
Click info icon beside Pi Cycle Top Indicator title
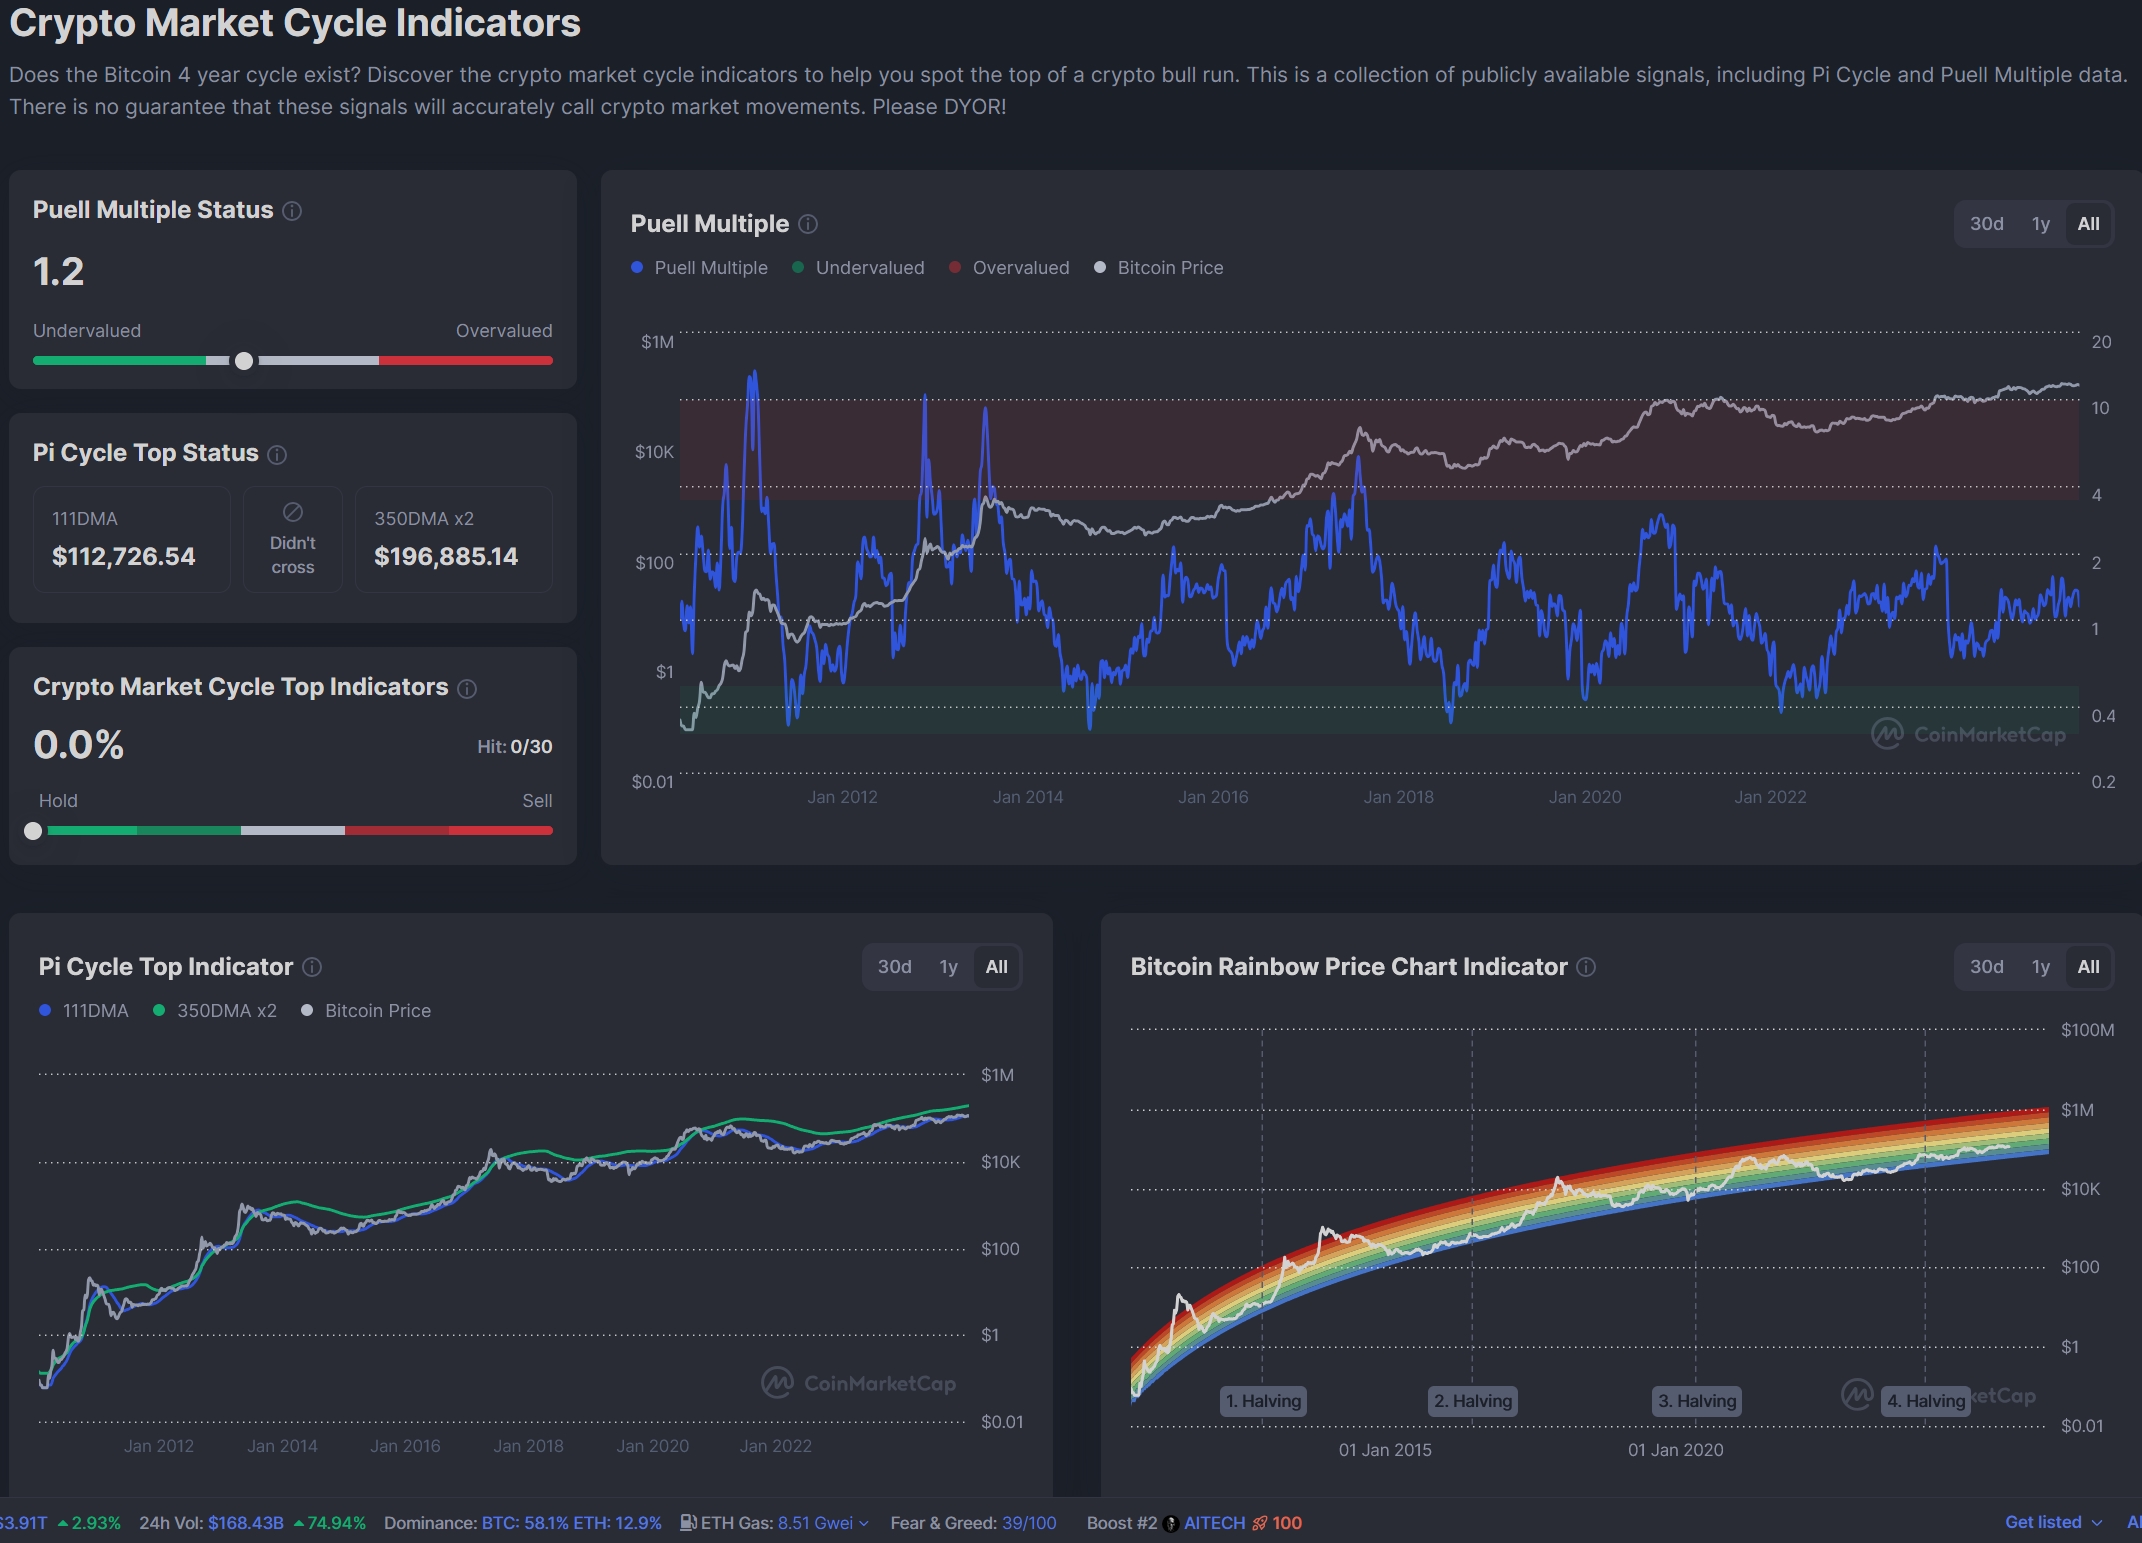(x=312, y=967)
